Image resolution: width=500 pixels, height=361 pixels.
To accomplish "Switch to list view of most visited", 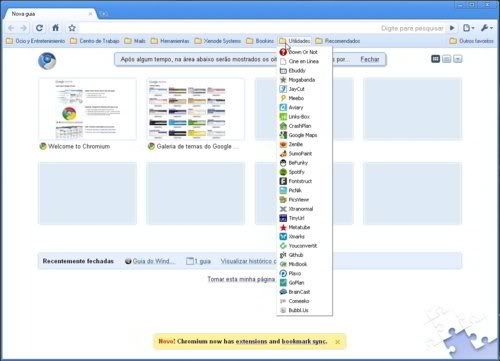I will point(447,59).
